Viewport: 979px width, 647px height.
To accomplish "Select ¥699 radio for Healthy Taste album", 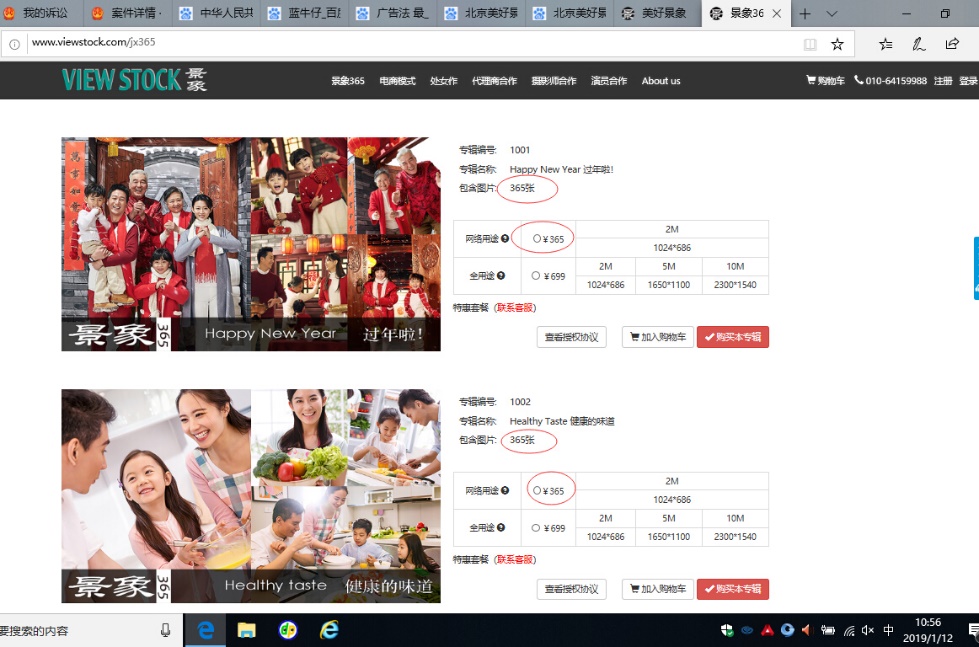I will 536,527.
